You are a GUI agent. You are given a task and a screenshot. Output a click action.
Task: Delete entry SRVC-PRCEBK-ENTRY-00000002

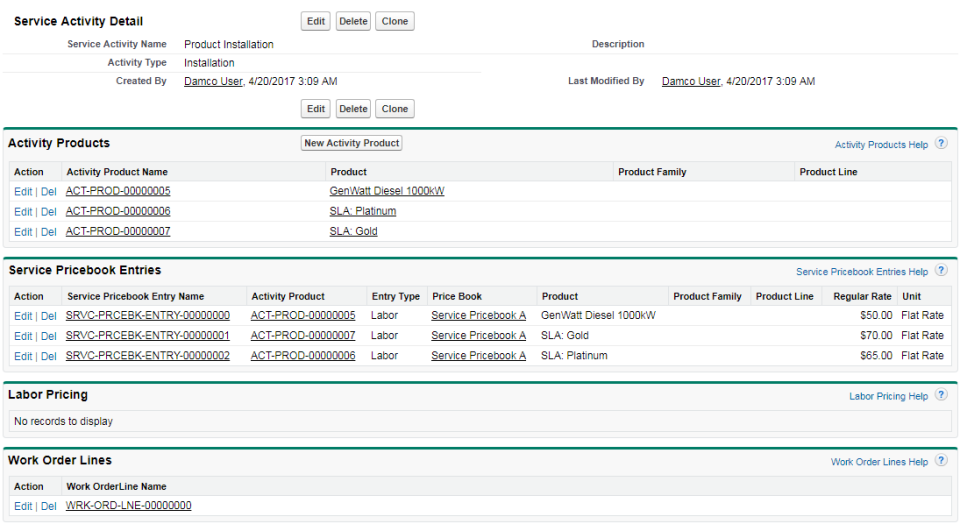click(x=48, y=357)
